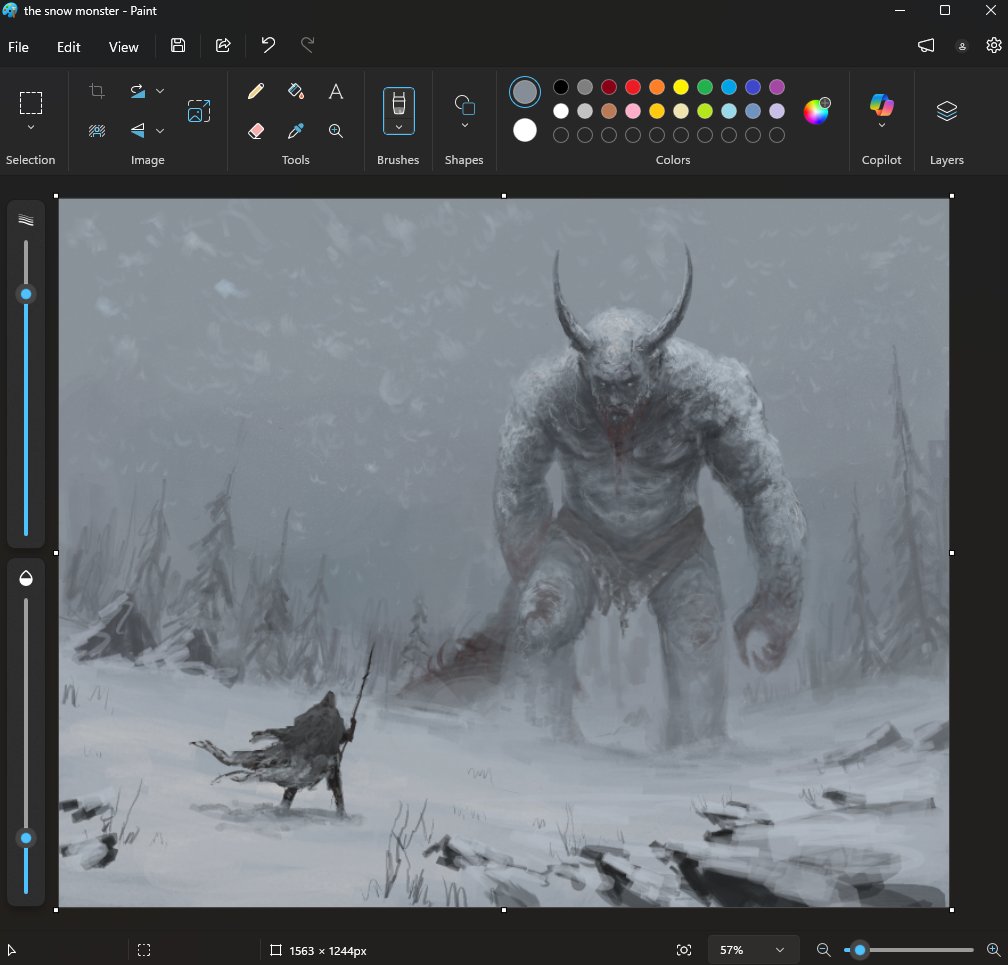Select Color 1 gray primary swatch
This screenshot has height=965, width=1008.
coord(525,92)
